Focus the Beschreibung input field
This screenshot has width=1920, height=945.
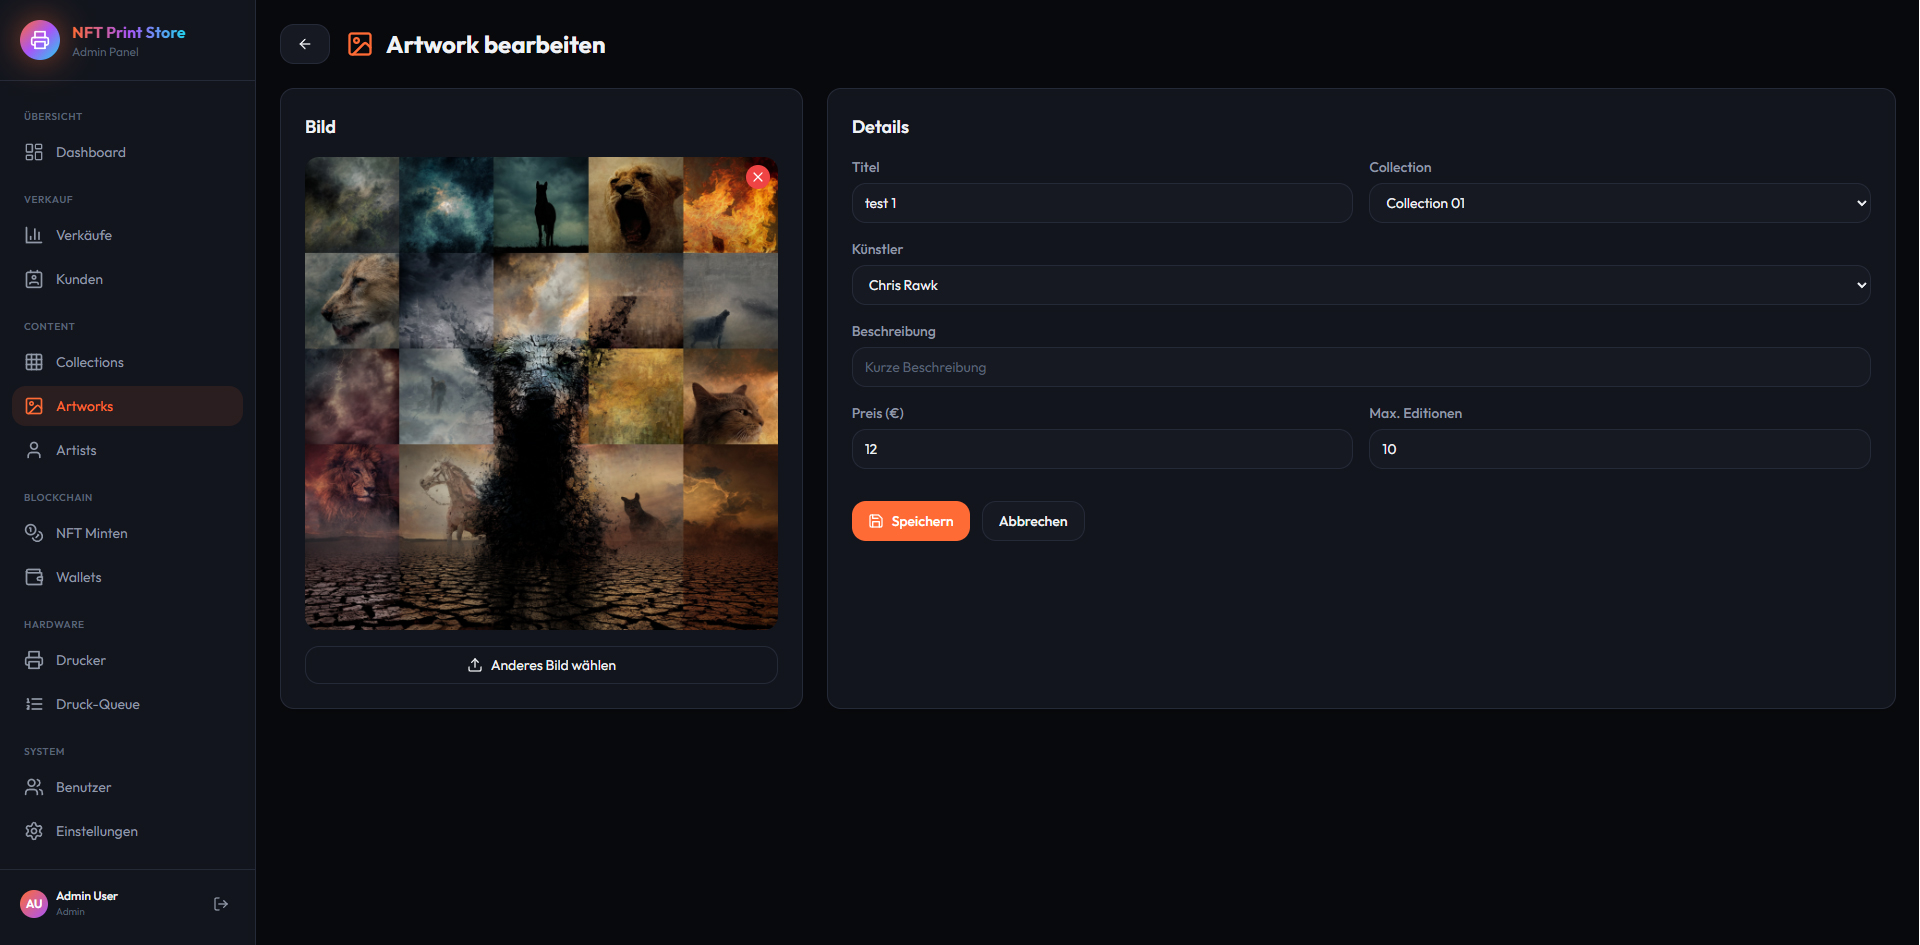coord(1360,367)
